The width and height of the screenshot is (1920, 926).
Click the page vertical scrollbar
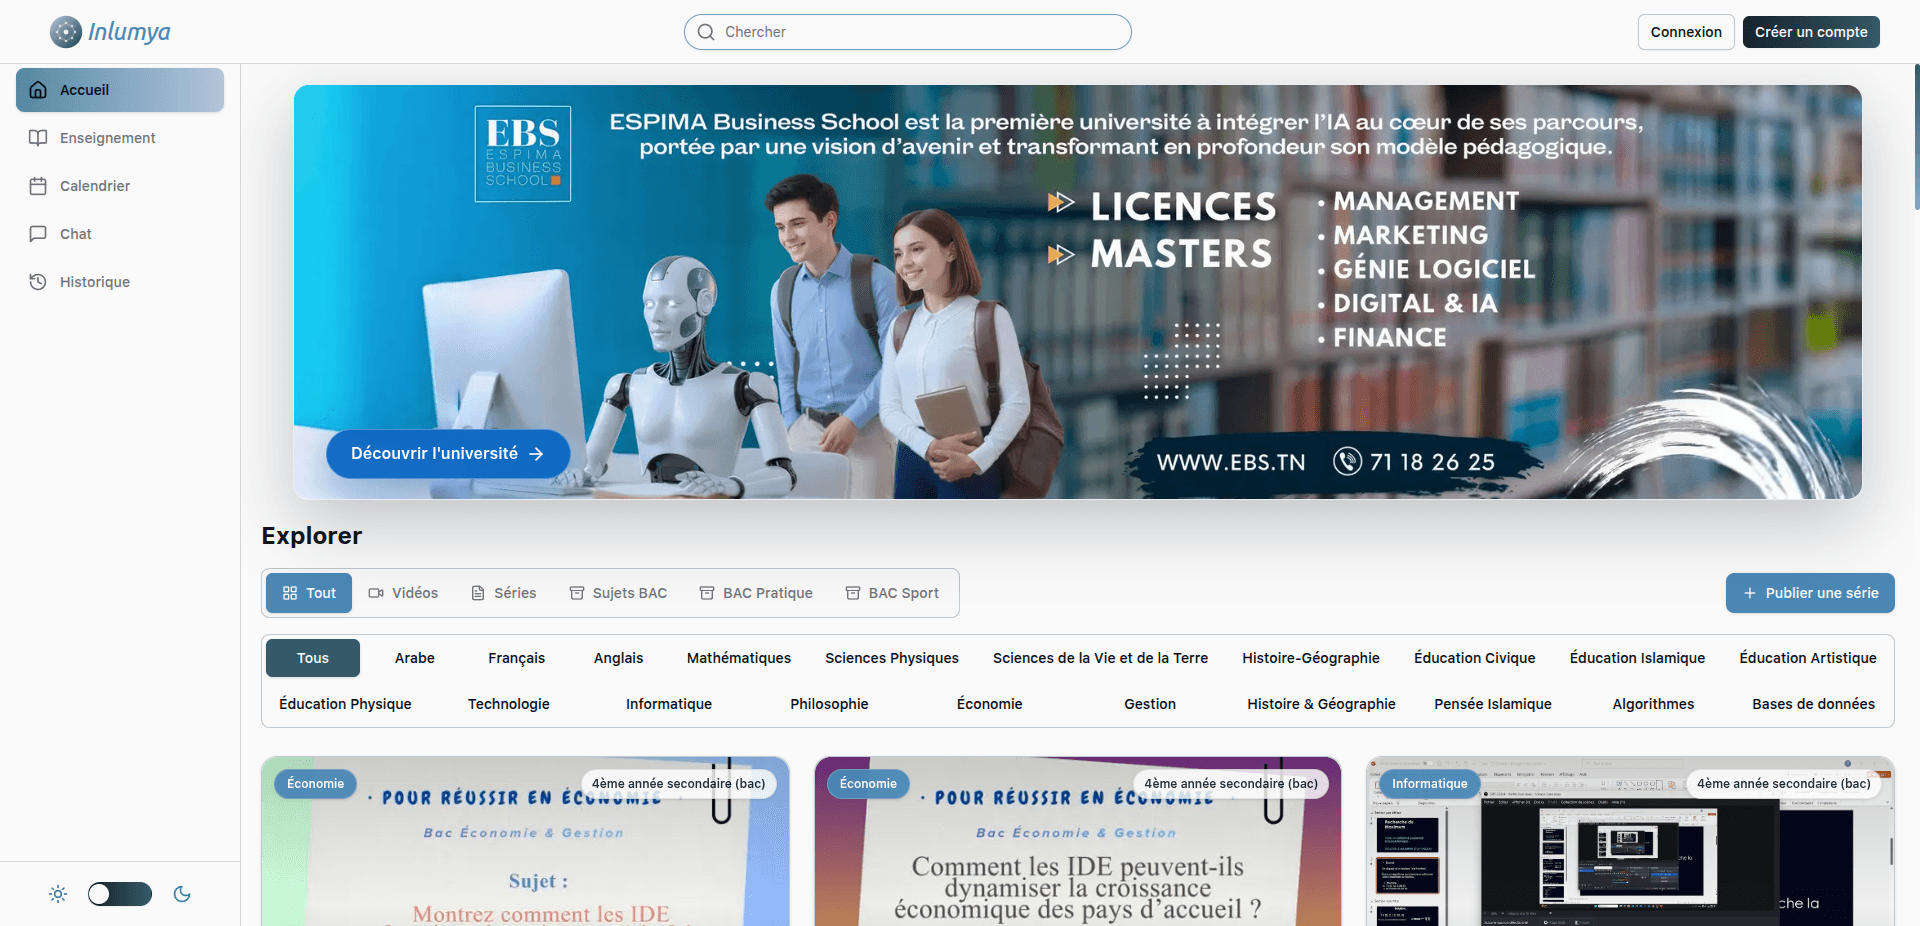[x=1916, y=136]
